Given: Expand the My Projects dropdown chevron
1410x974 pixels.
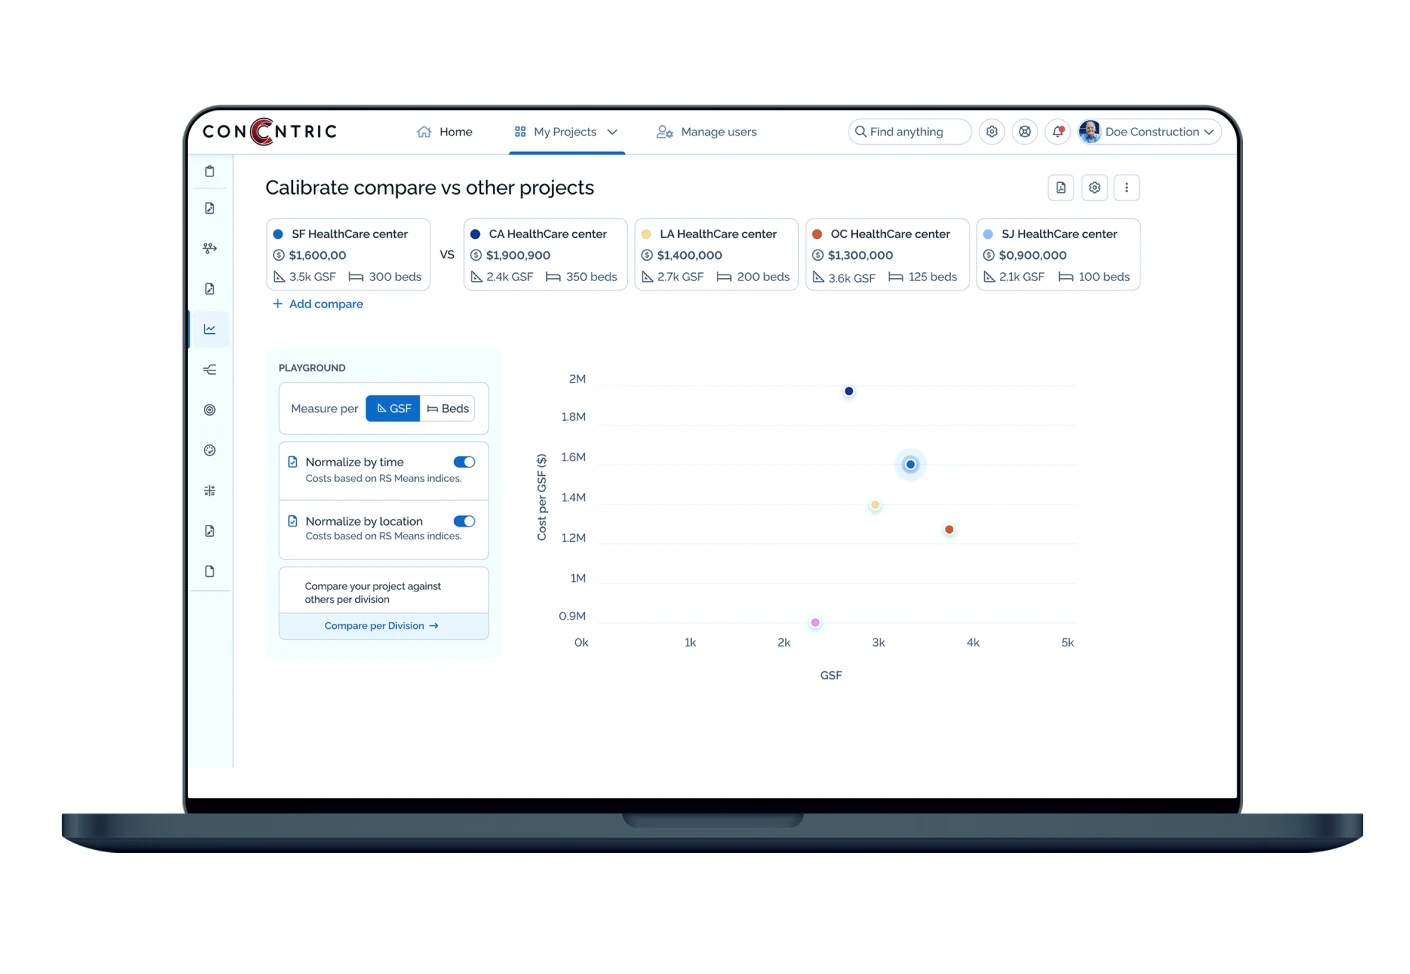Looking at the screenshot, I should tap(612, 132).
